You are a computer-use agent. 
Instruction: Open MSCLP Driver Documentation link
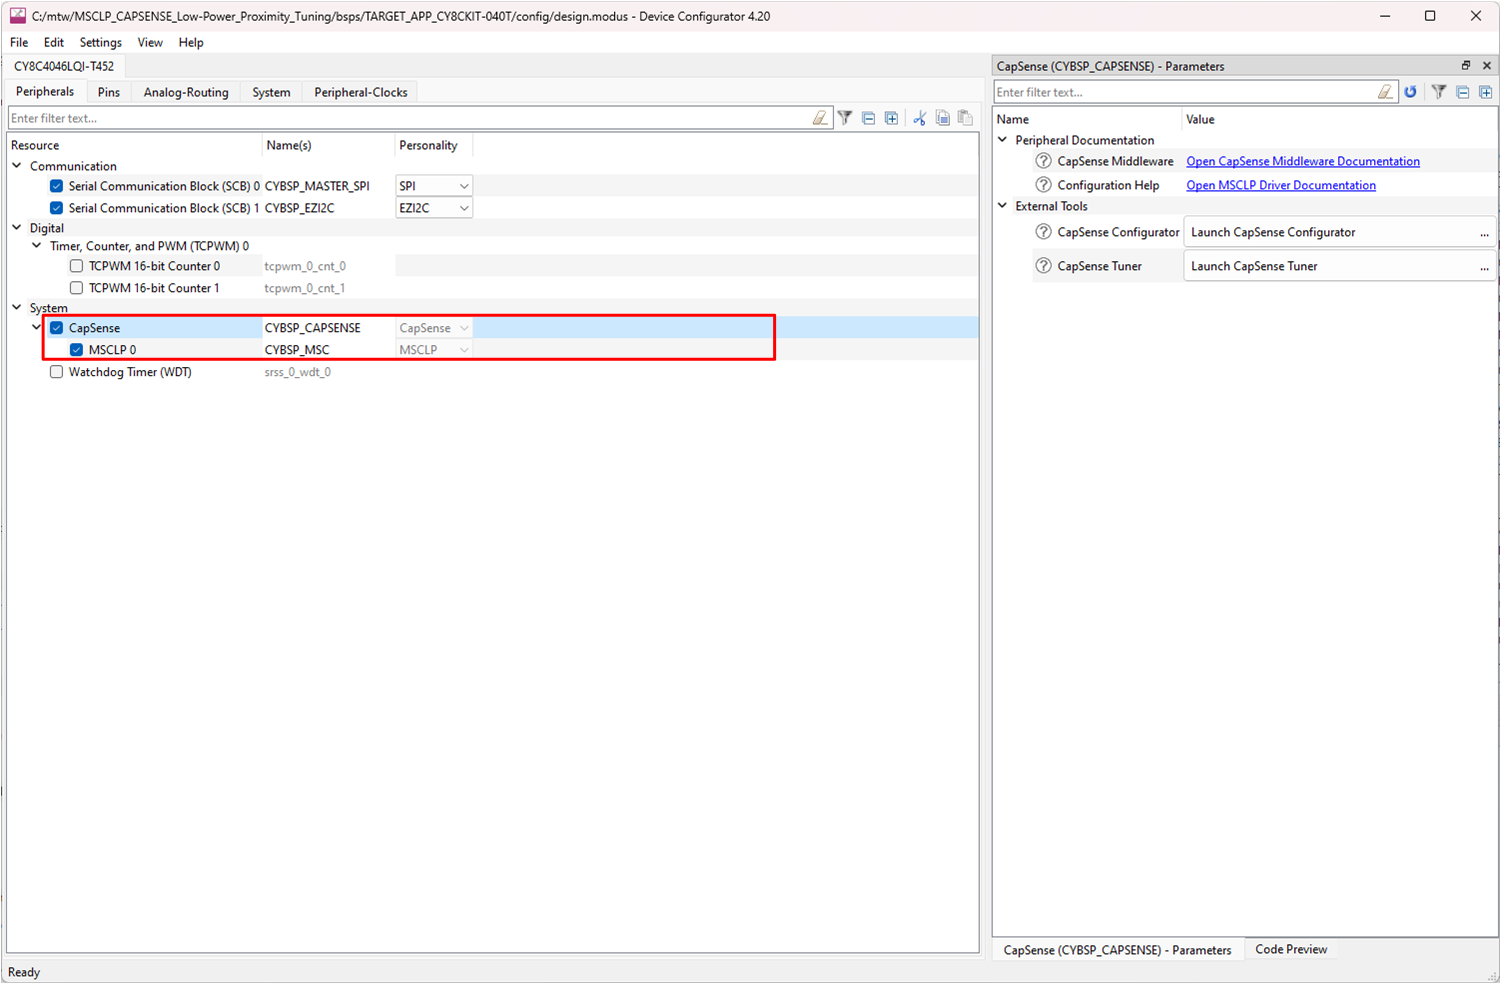tap(1281, 185)
